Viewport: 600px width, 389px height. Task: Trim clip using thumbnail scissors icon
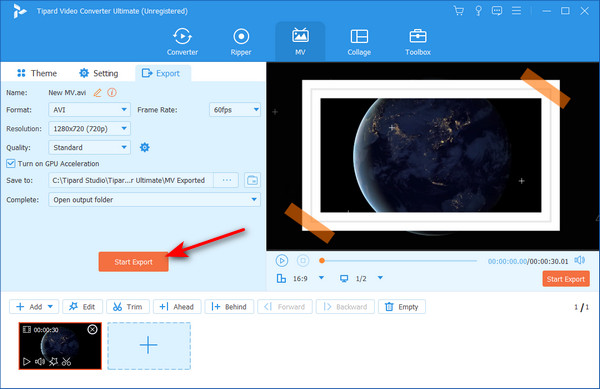(67, 361)
